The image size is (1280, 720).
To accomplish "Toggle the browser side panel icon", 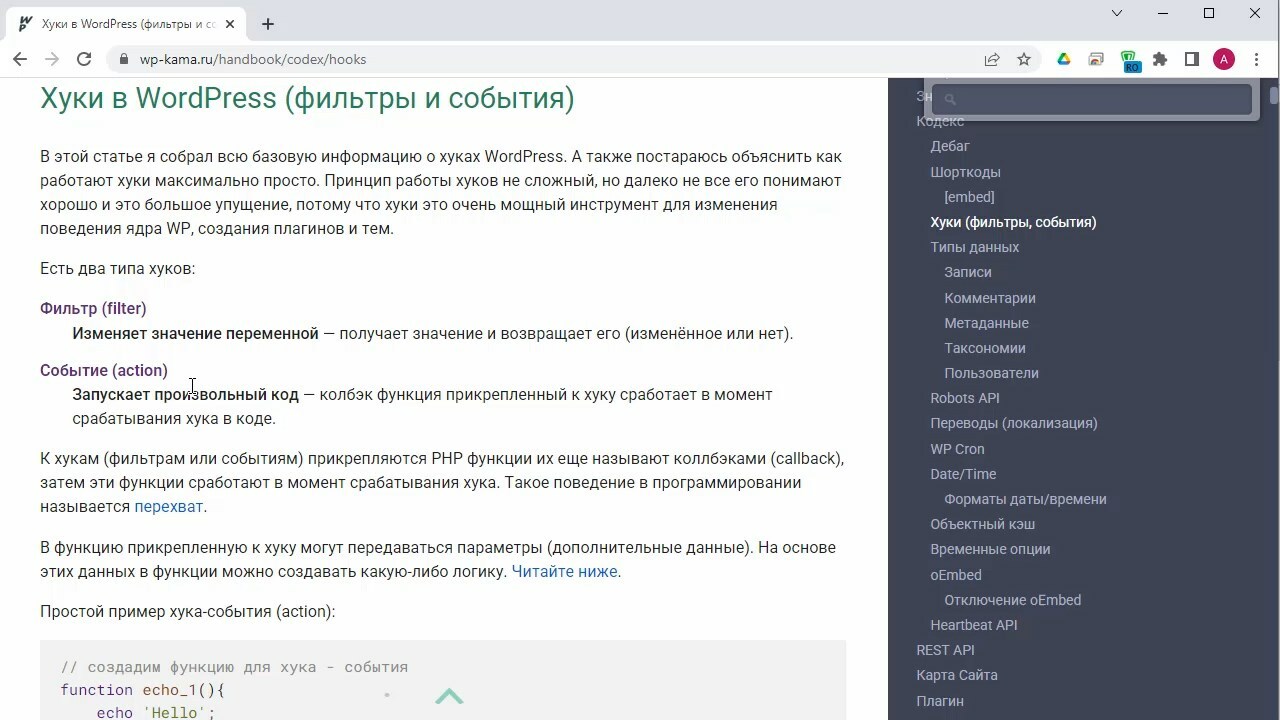I will (1192, 59).
